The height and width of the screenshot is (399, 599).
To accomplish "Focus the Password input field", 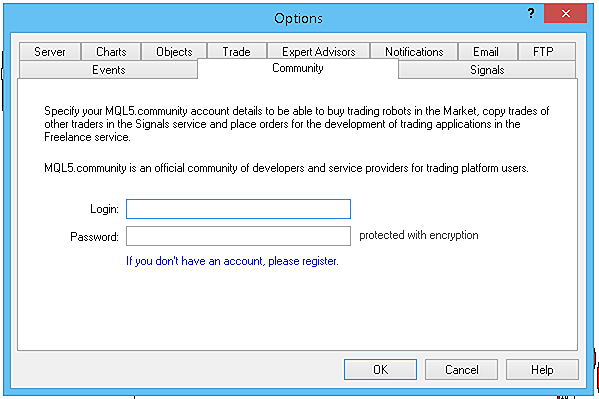I will click(x=238, y=236).
